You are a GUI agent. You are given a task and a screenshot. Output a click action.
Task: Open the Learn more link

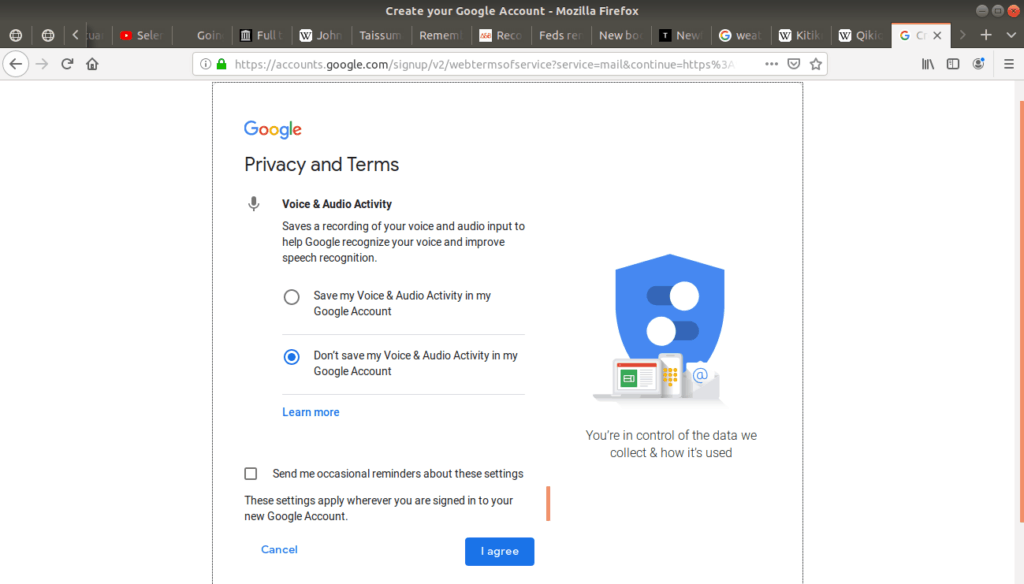click(311, 412)
